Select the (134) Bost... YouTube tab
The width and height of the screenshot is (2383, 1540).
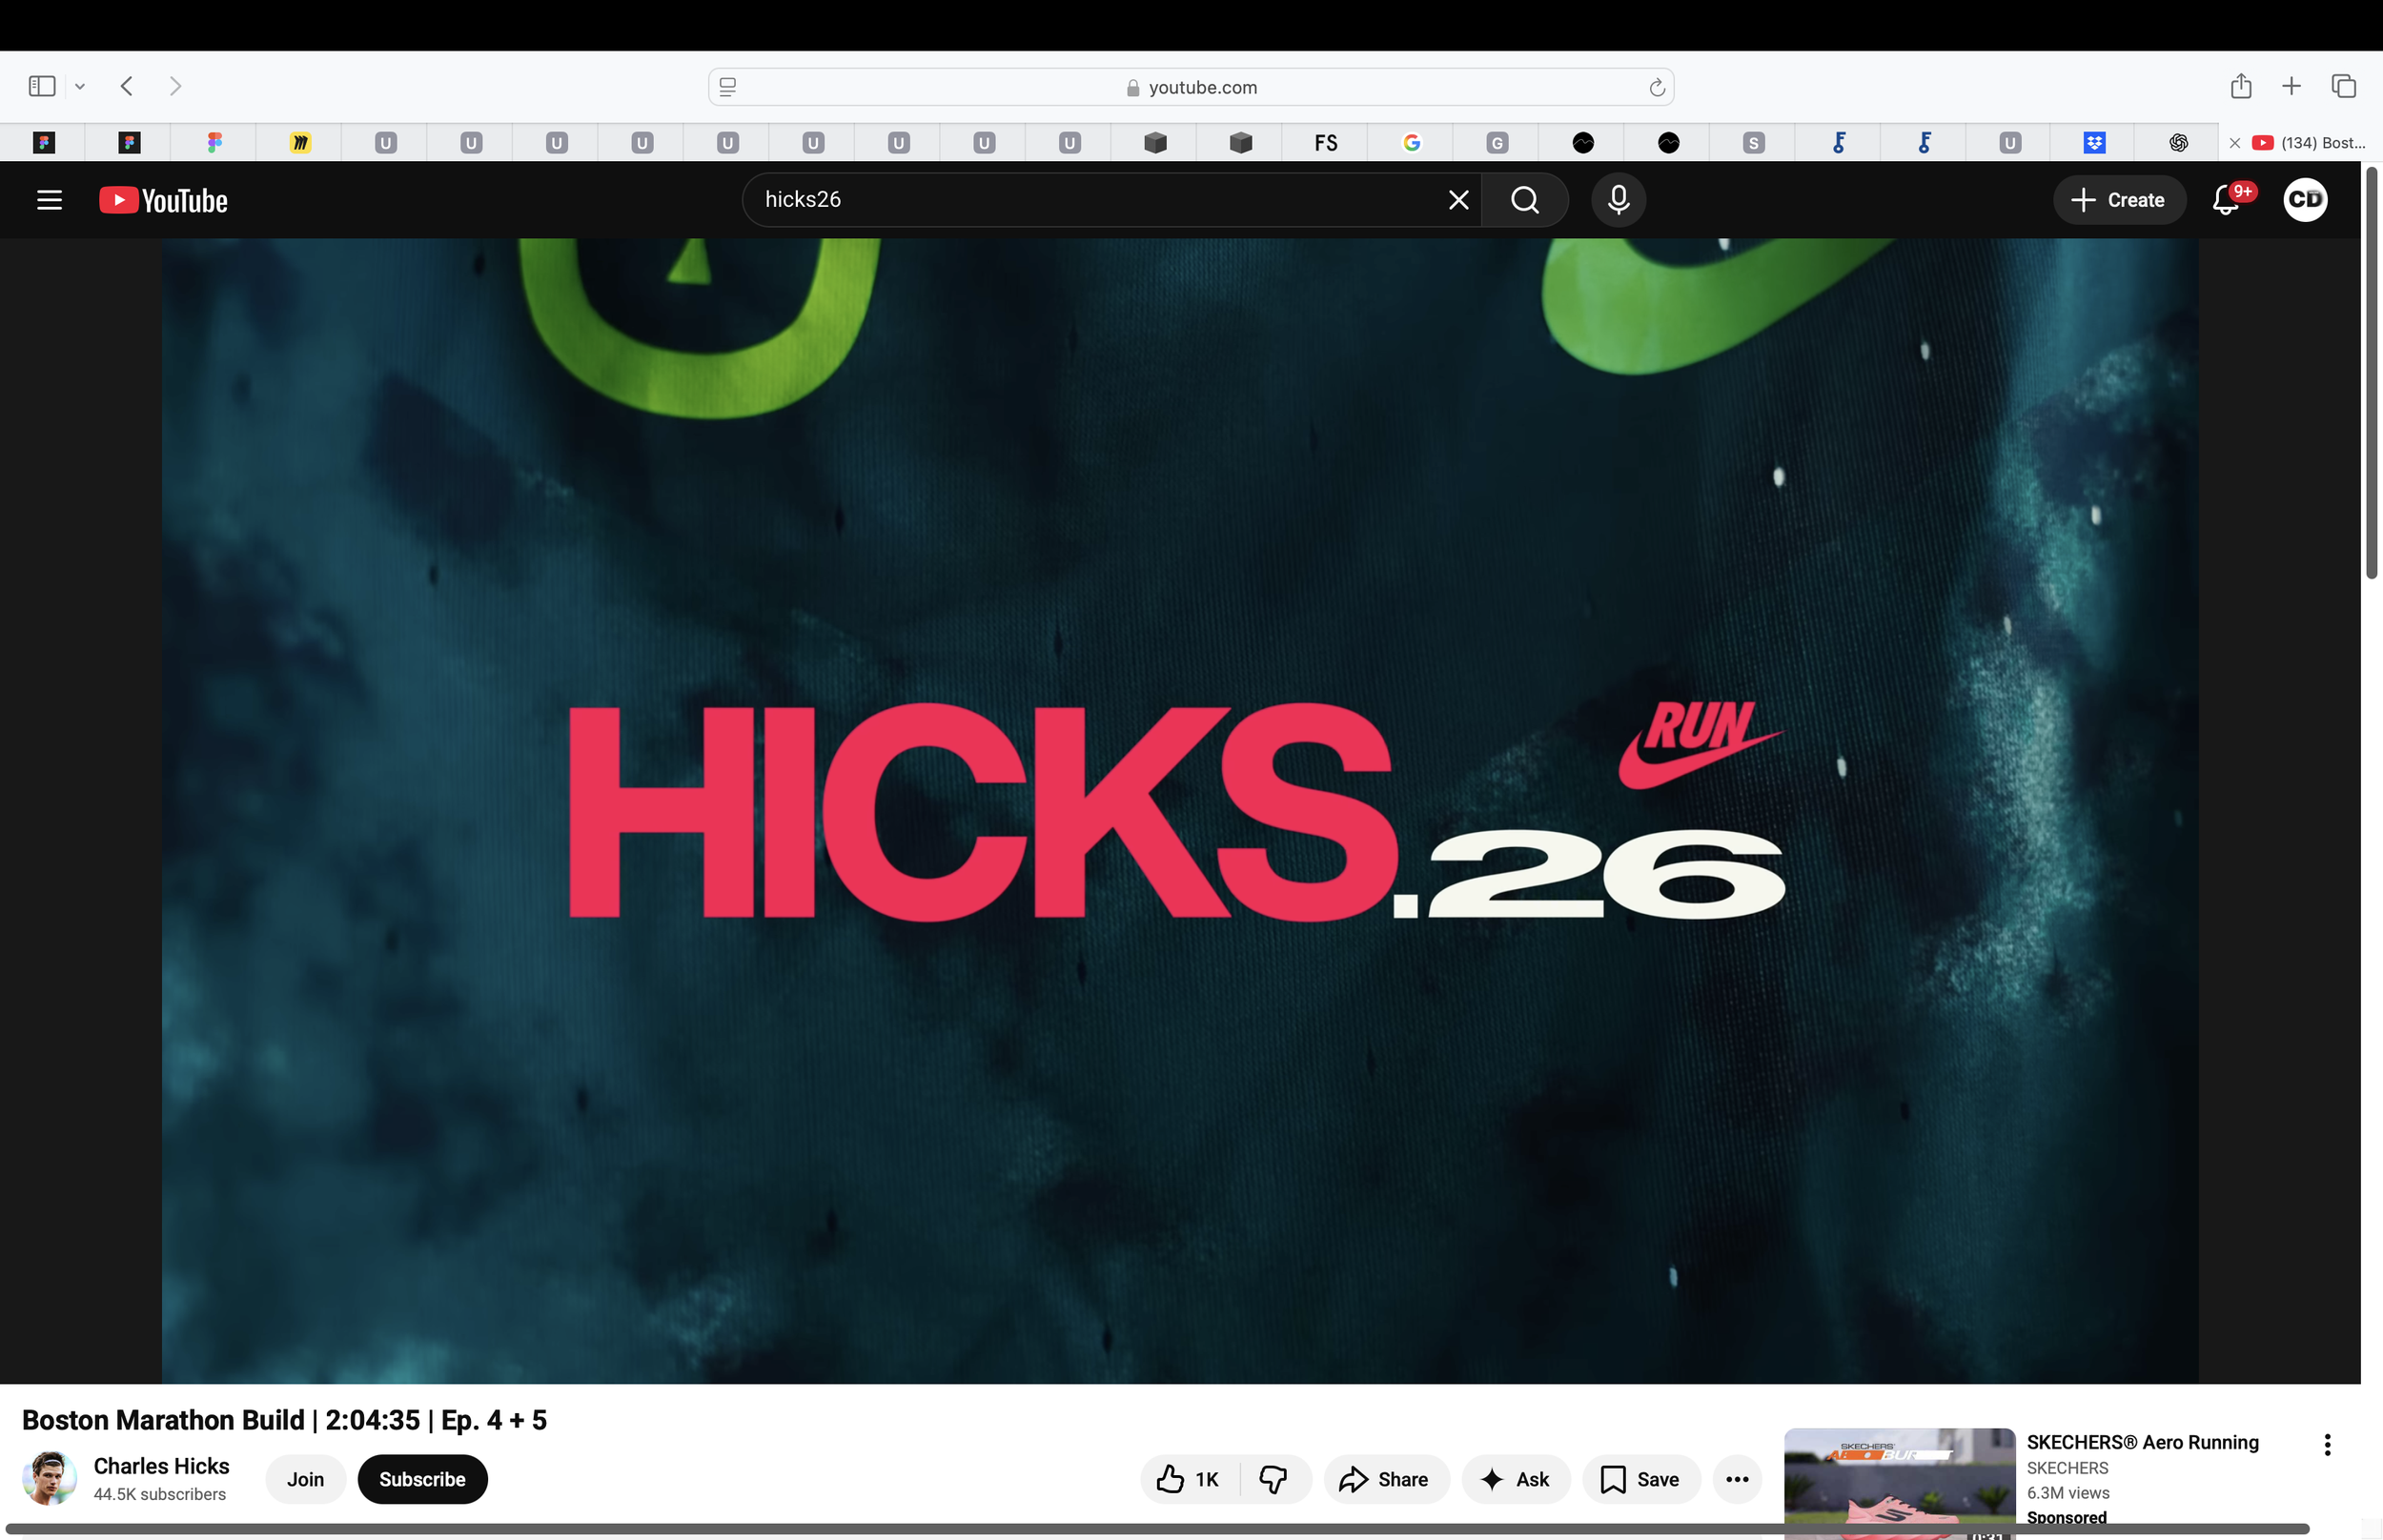(2310, 143)
